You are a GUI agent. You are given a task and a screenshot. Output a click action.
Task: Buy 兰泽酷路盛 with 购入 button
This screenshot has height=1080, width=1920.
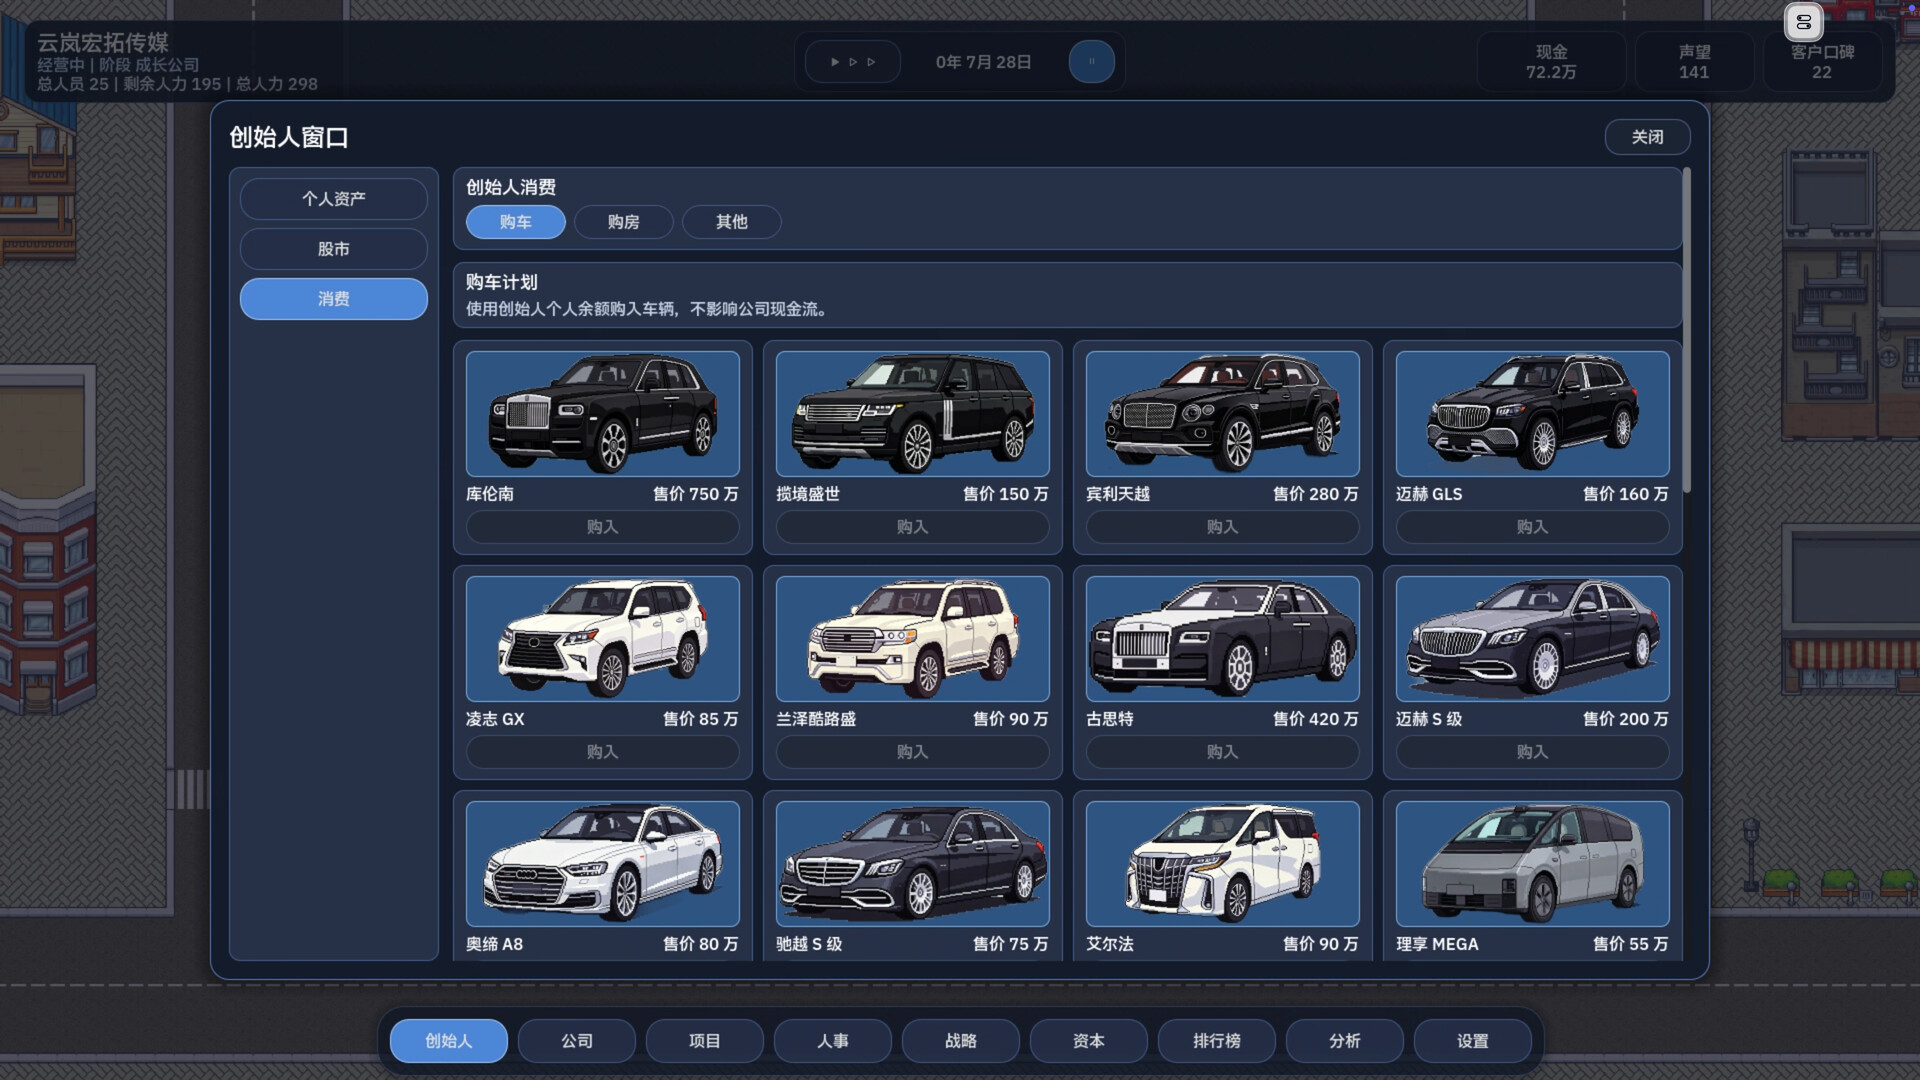(x=913, y=752)
